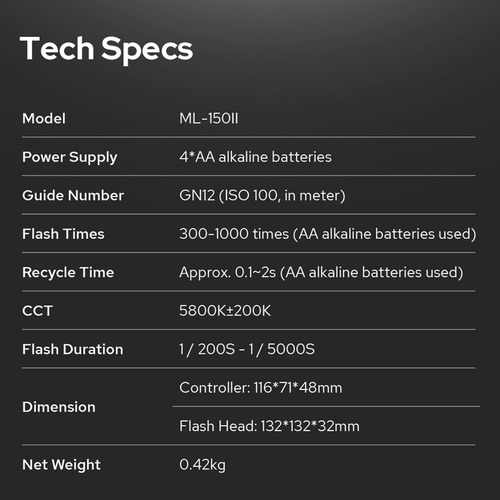
Task: Click the ML-150II model value
Action: coord(209,119)
